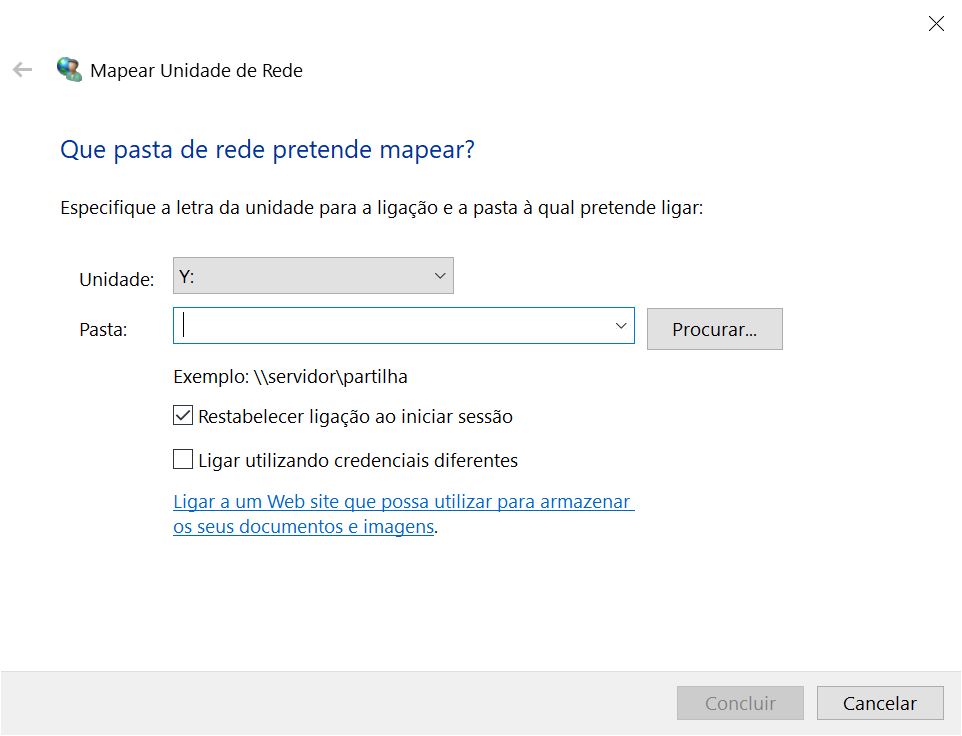Screen dimensions: 962x736
Task: Follow the 'Ligar a um Web site' link
Action: [403, 514]
